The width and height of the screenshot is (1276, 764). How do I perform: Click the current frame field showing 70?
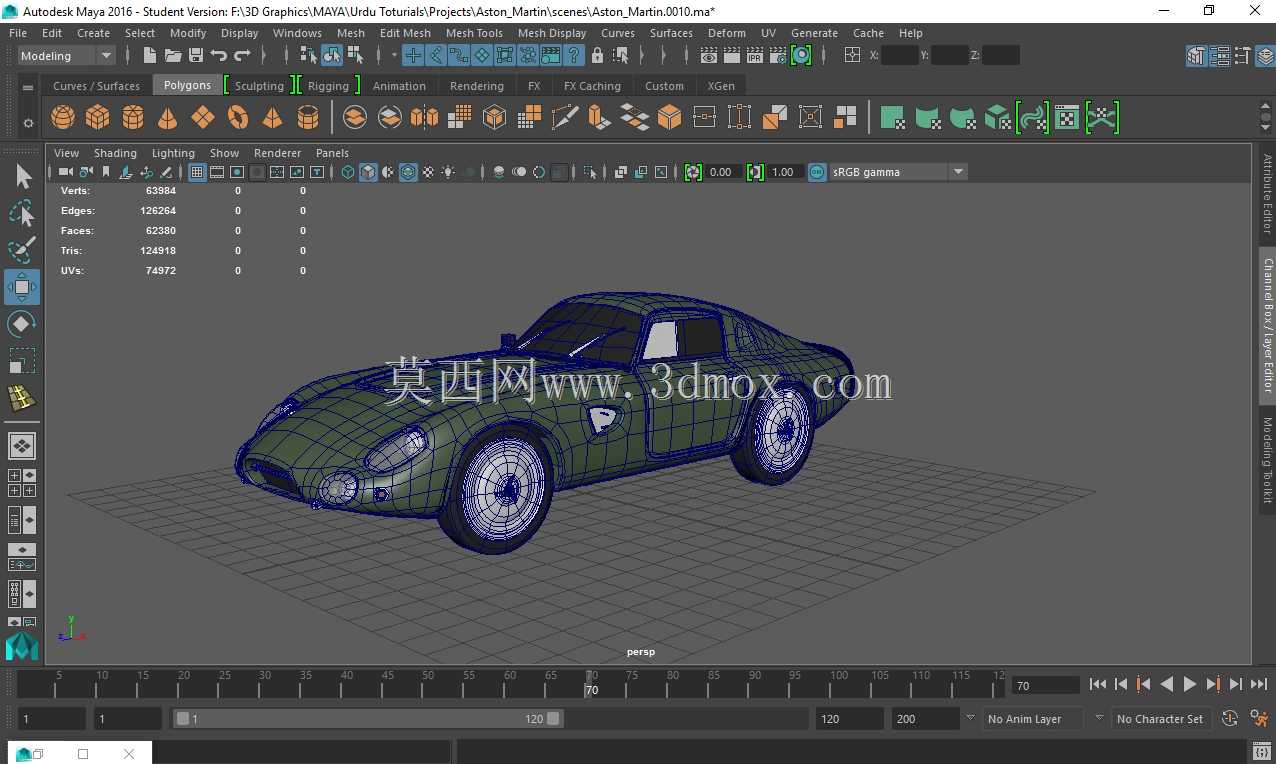[1046, 685]
